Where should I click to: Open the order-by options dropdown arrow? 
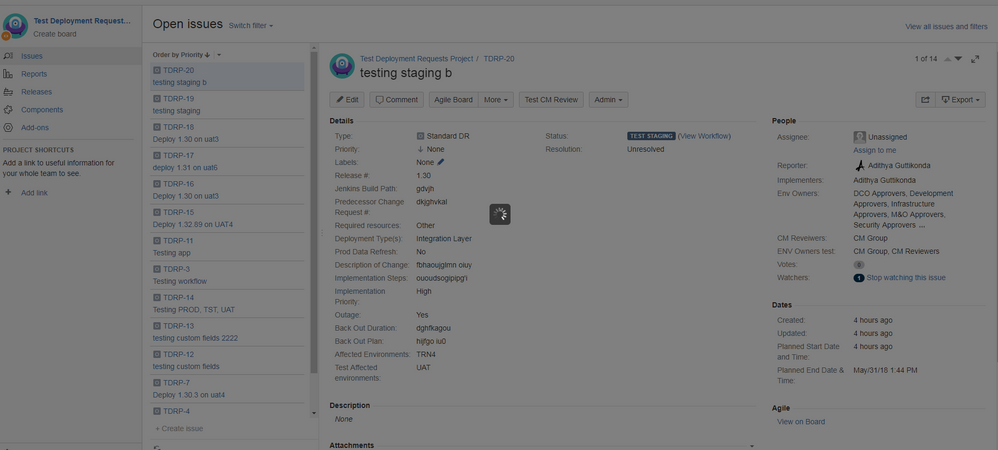[219, 55]
